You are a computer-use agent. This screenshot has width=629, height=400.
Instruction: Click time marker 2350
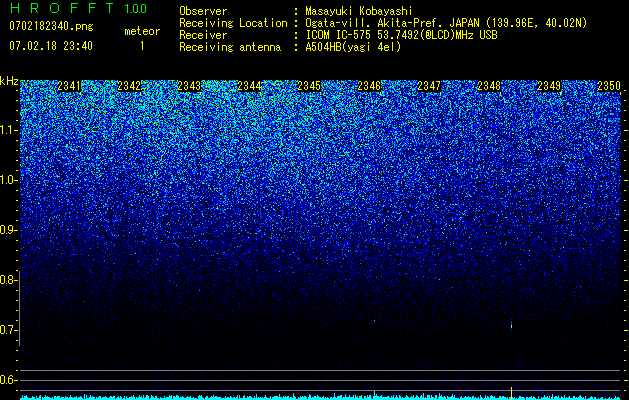click(609, 86)
